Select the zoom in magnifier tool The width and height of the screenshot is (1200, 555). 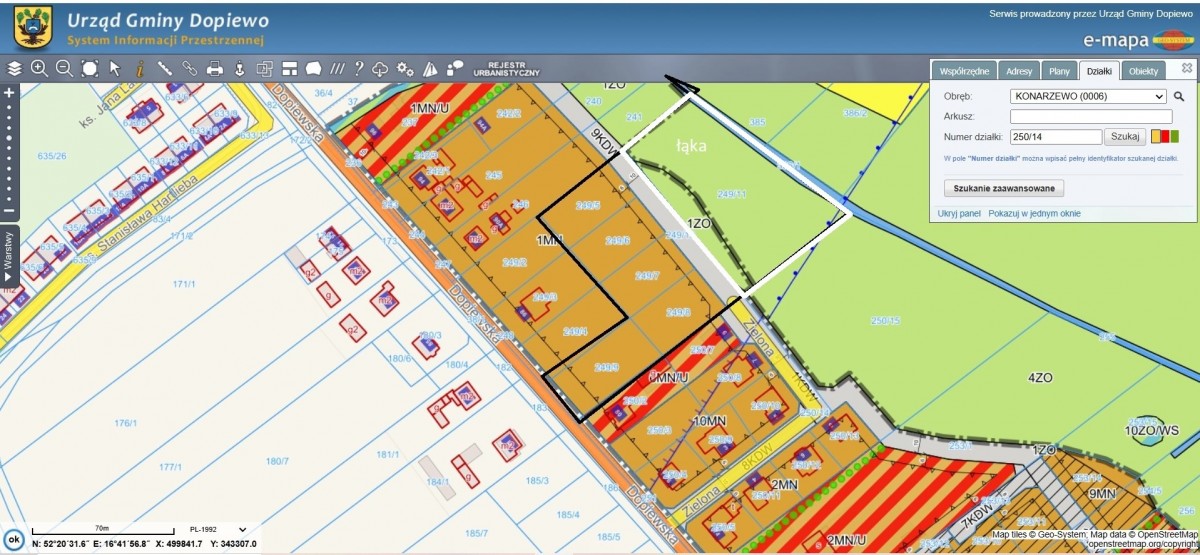coord(39,69)
